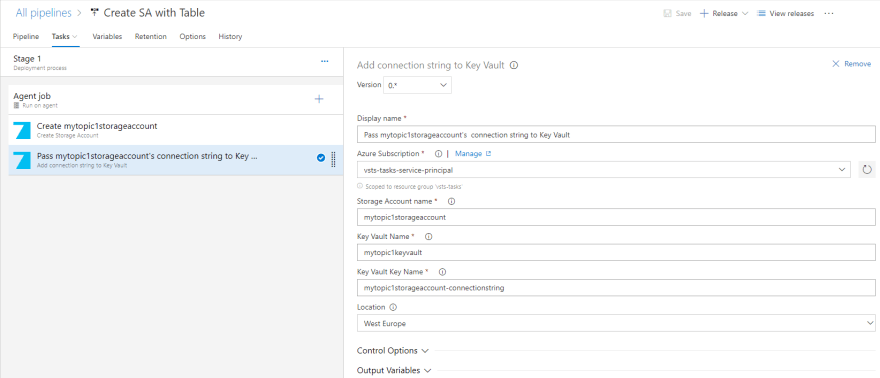Viewport: 880px width, 378px height.
Task: Expand the Control Options section
Action: tap(393, 351)
